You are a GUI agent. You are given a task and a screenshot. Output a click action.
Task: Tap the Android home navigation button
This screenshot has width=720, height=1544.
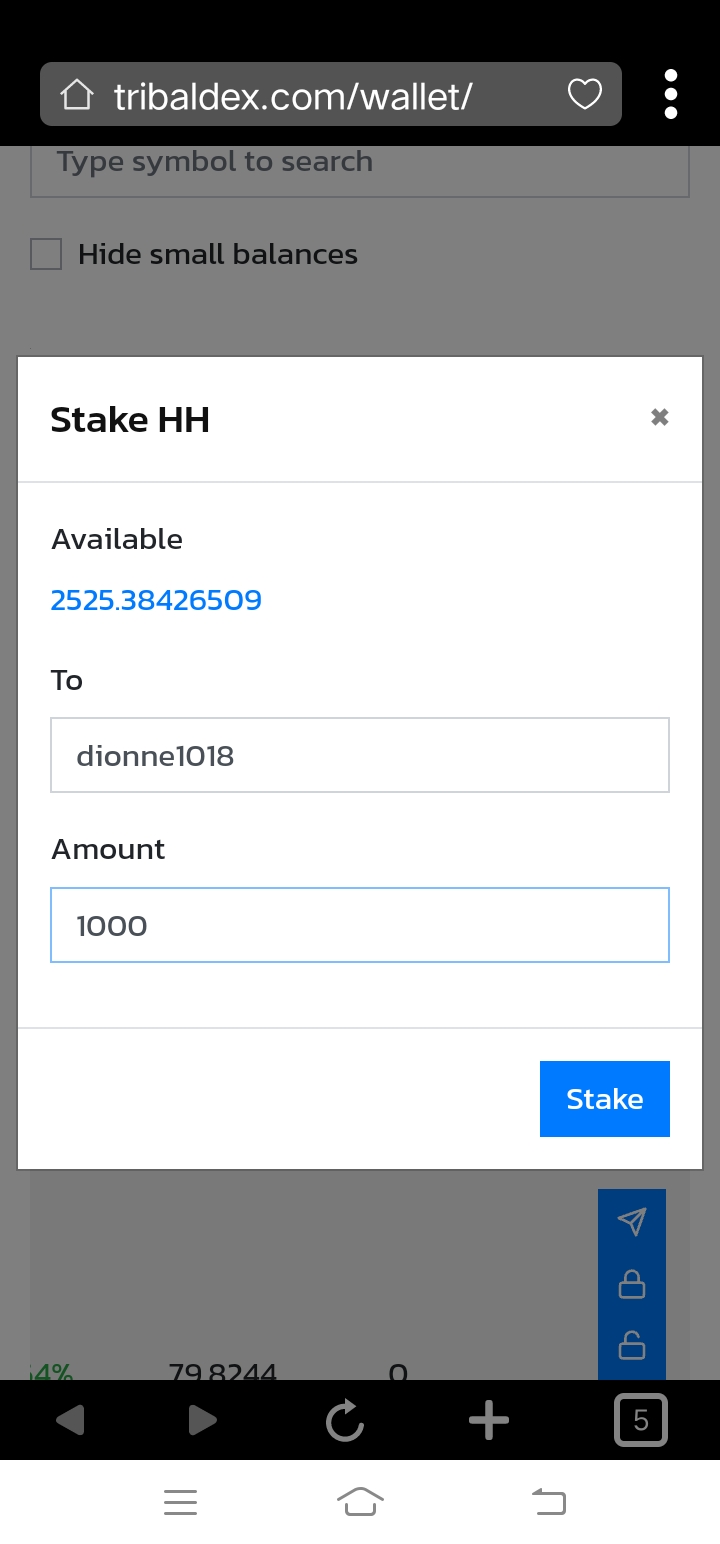[360, 1502]
